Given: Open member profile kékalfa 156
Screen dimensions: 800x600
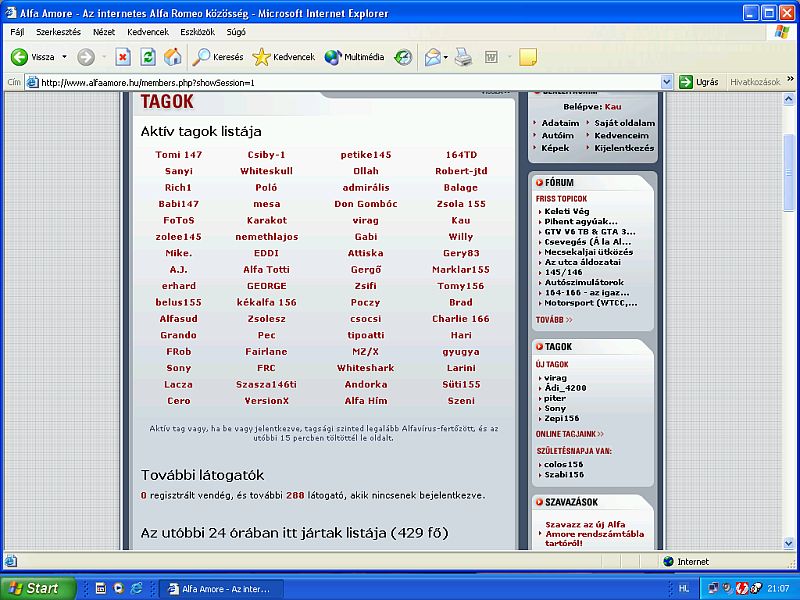Looking at the screenshot, I should click(x=266, y=302).
